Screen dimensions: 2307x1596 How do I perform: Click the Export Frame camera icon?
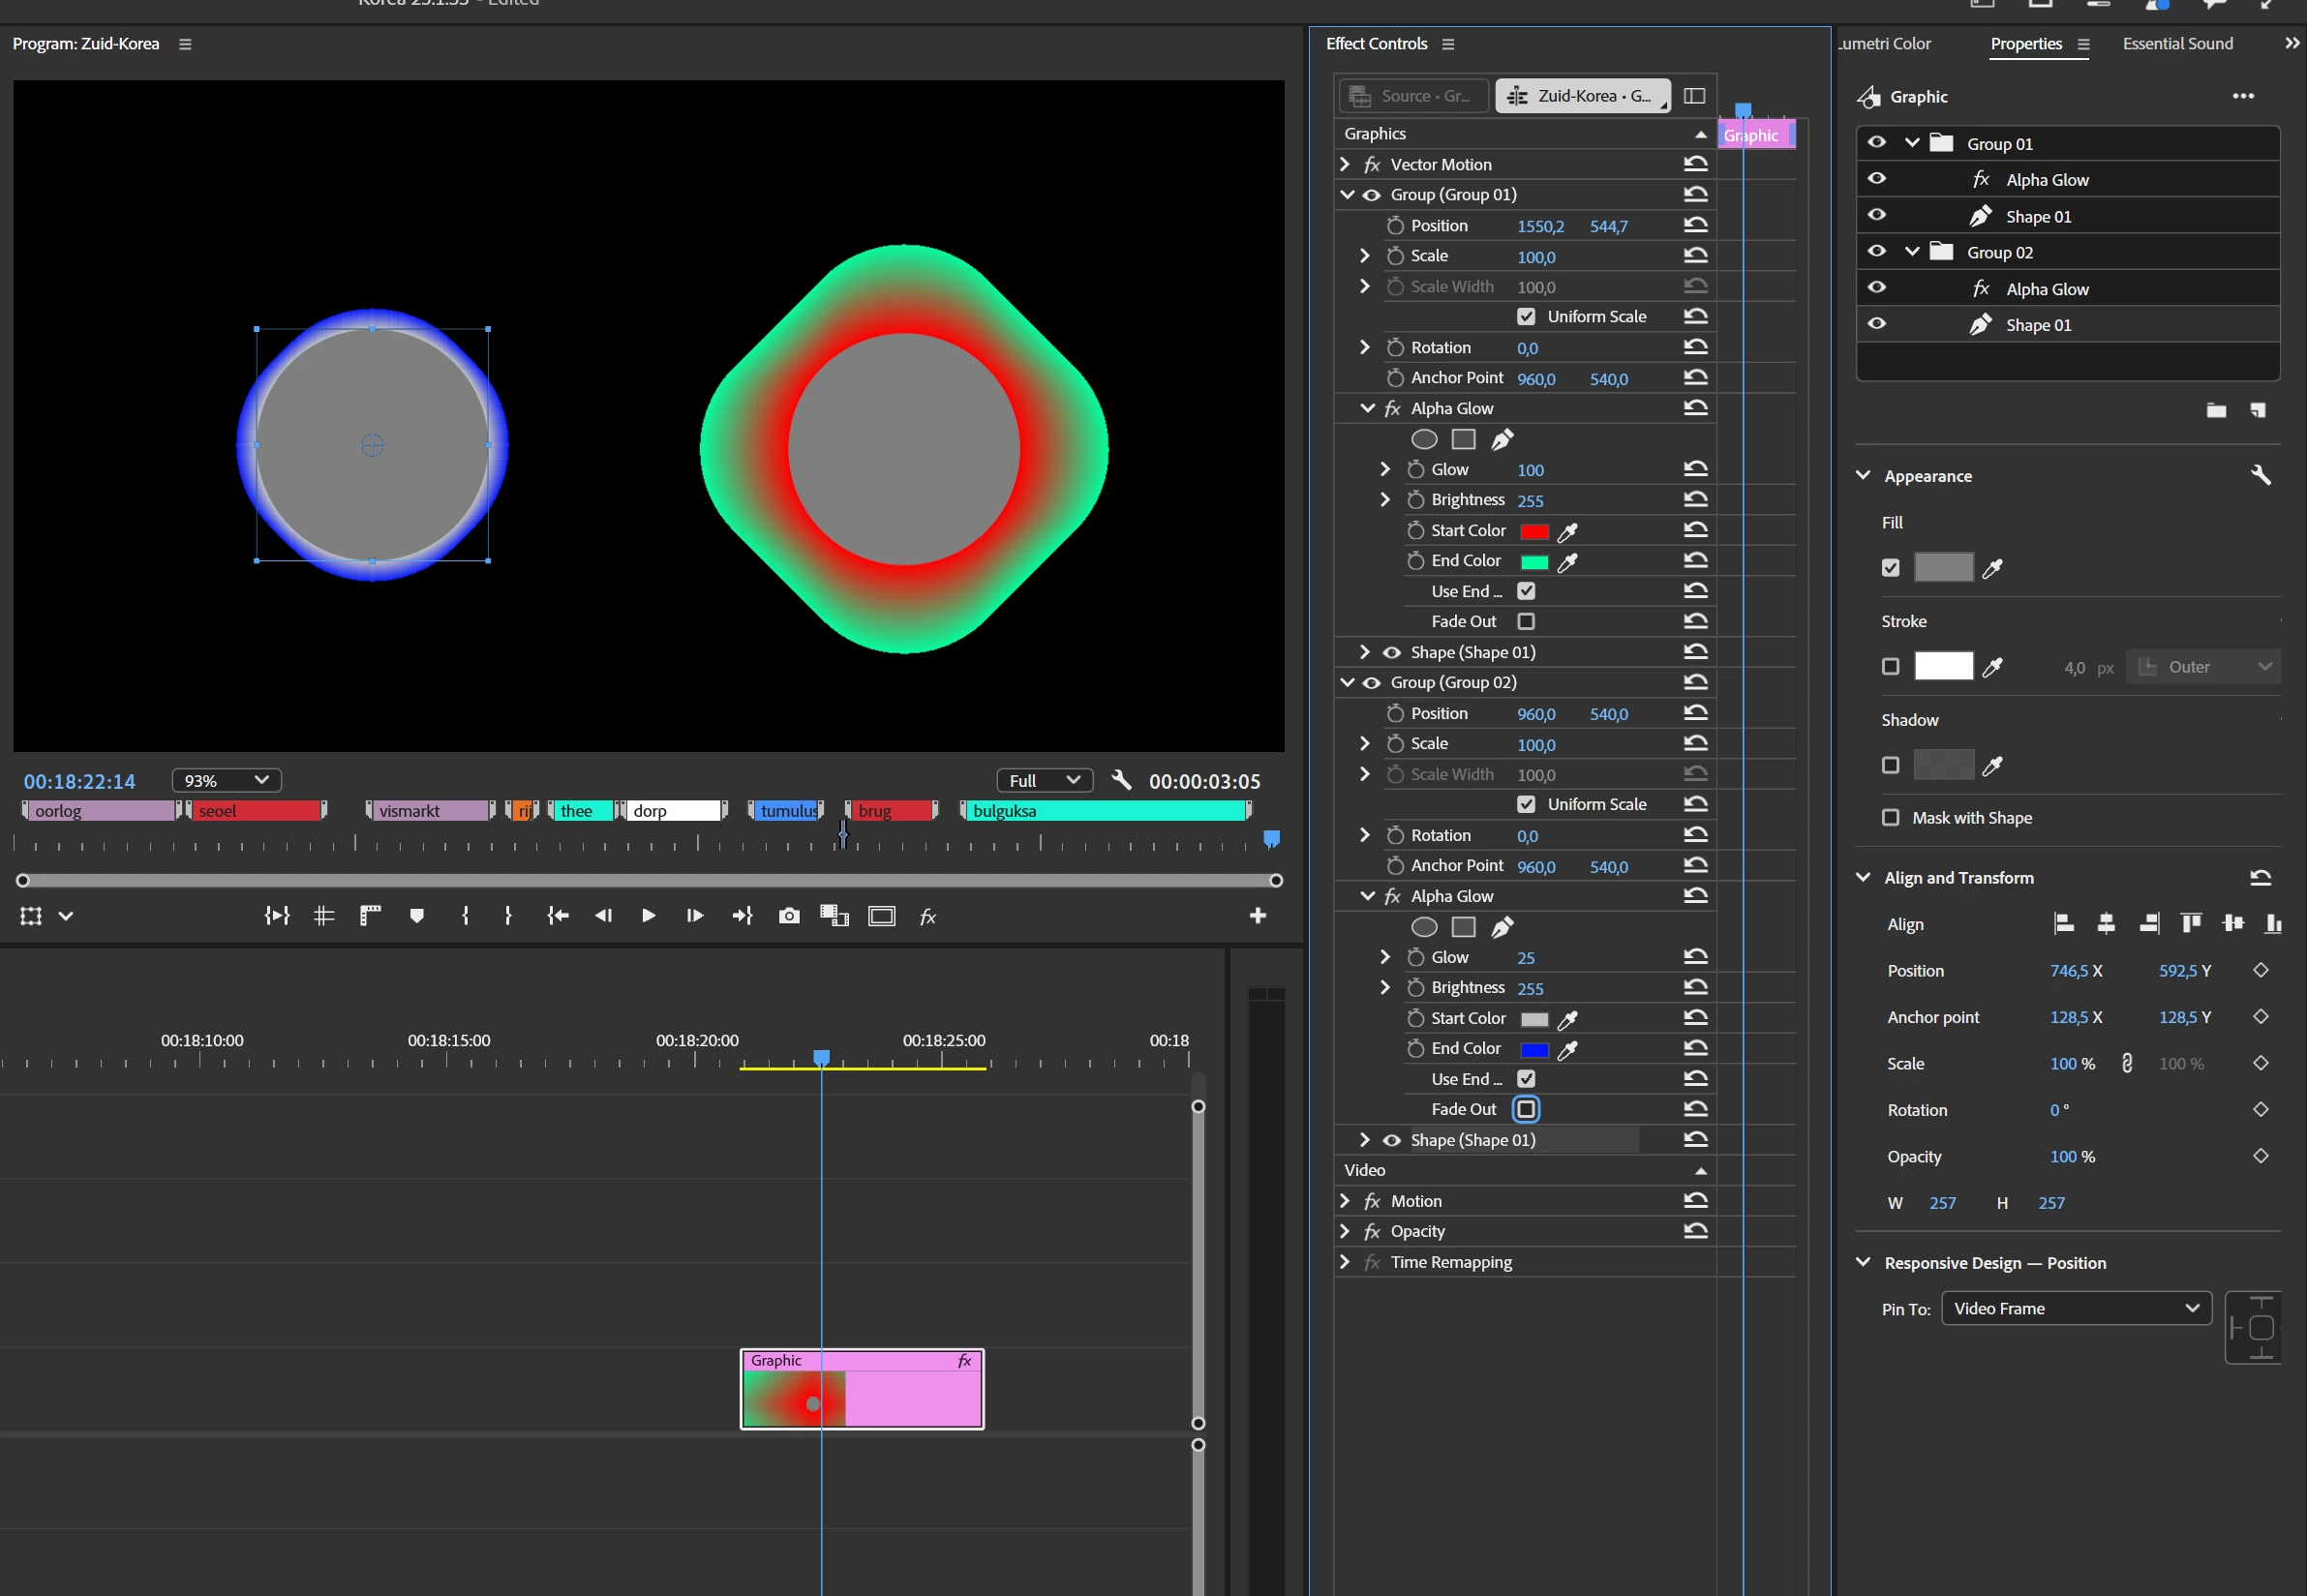[x=789, y=916]
